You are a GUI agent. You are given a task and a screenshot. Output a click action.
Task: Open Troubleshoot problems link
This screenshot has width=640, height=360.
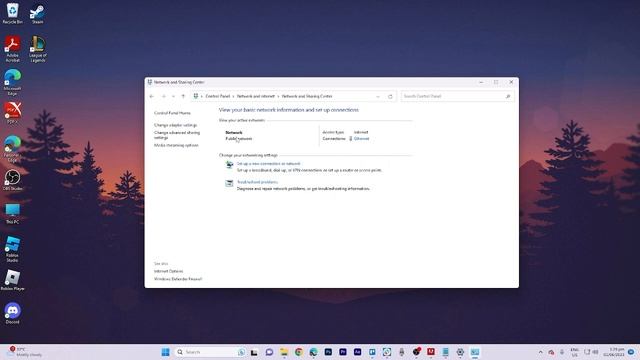pyautogui.click(x=257, y=182)
